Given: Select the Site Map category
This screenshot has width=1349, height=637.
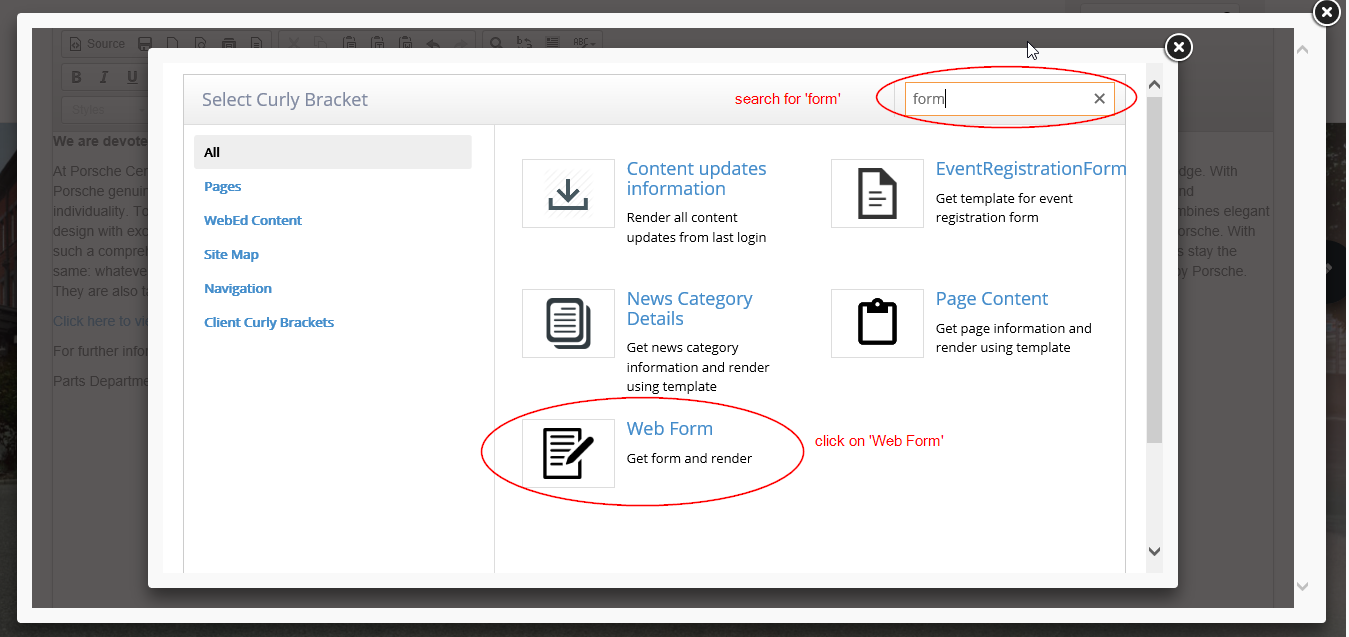Looking at the screenshot, I should [x=231, y=254].
